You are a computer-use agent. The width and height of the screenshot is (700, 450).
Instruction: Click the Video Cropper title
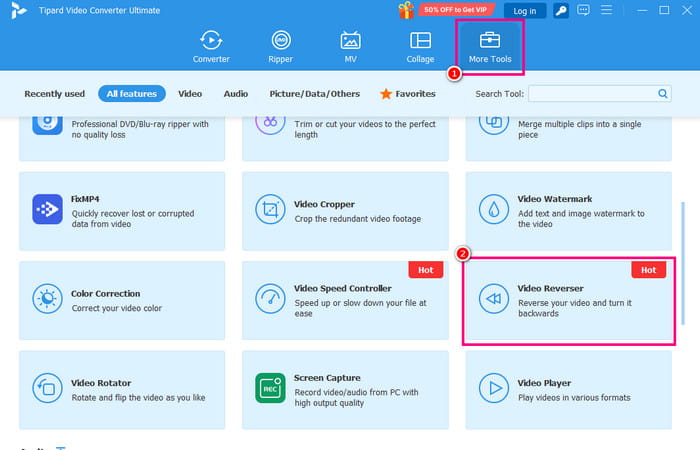325,204
